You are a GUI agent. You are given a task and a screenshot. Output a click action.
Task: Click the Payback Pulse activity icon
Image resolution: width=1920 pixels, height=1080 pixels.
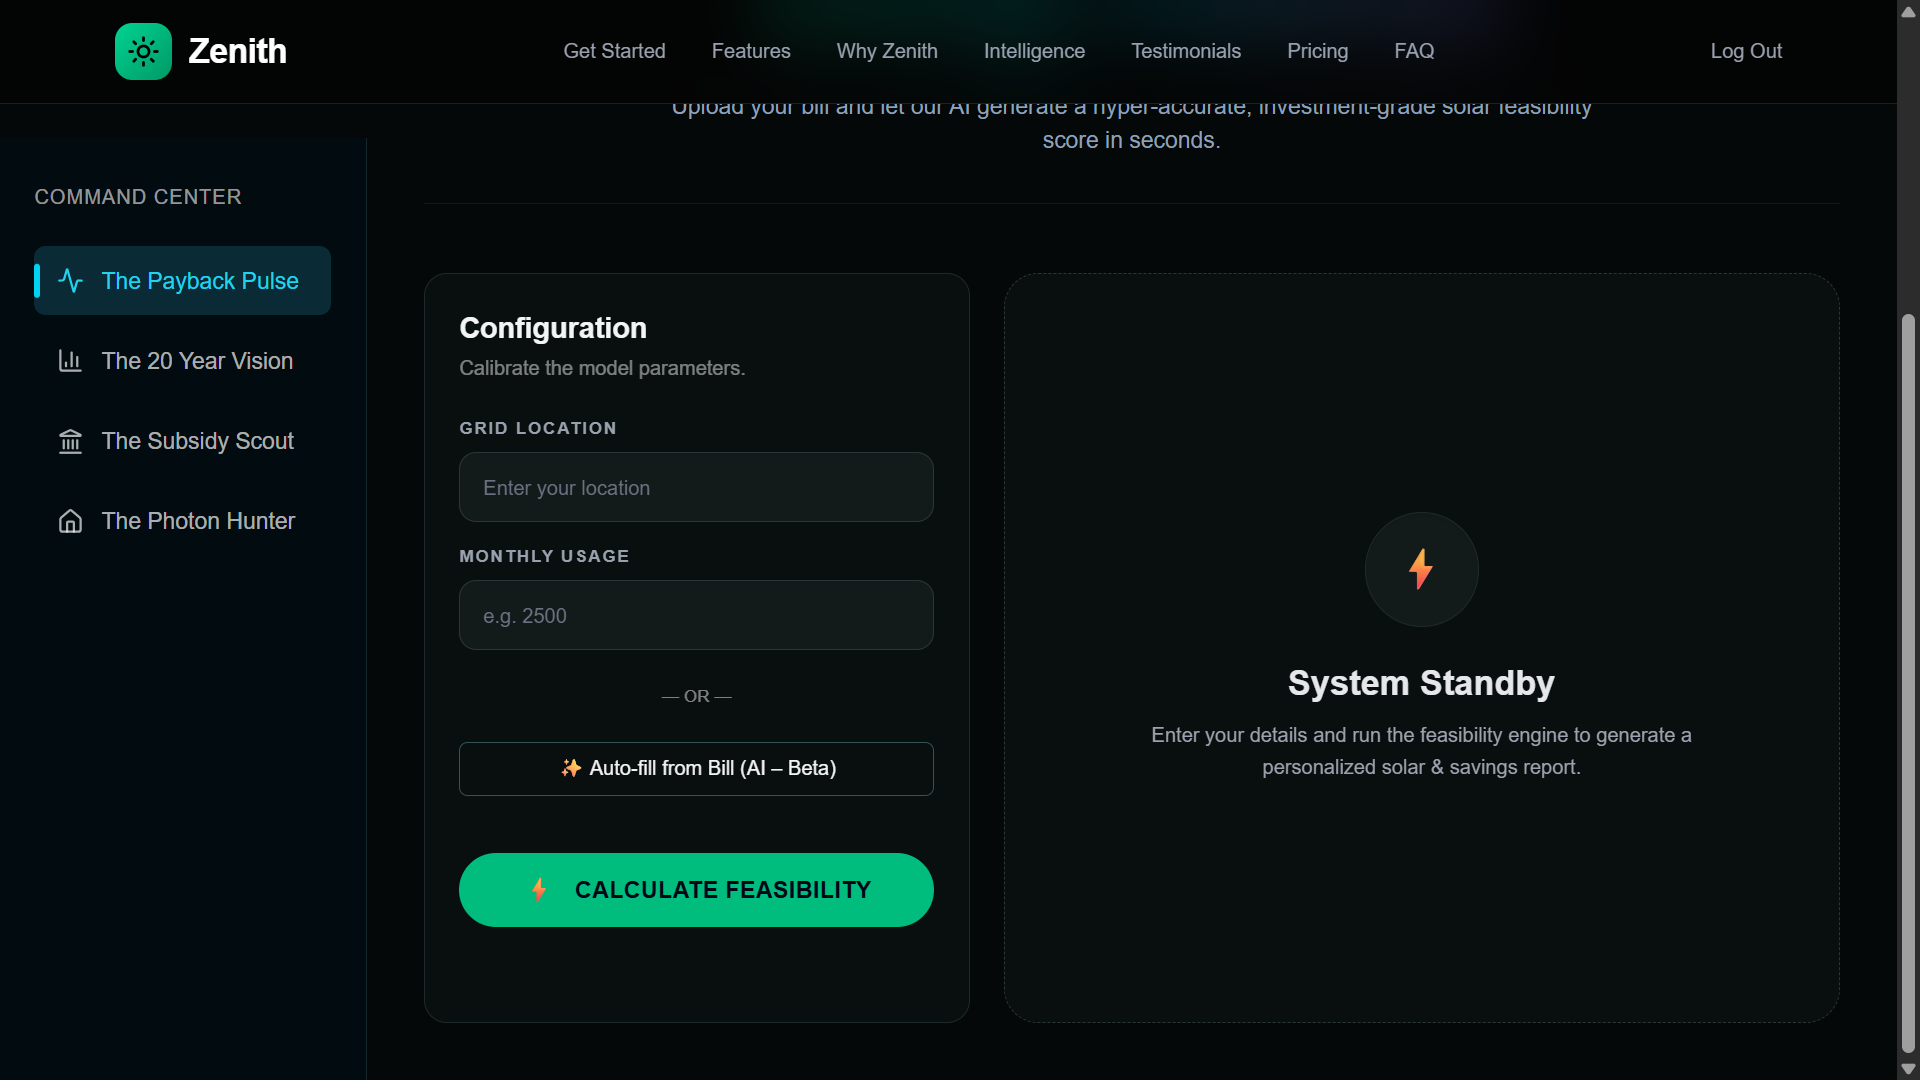click(x=70, y=281)
